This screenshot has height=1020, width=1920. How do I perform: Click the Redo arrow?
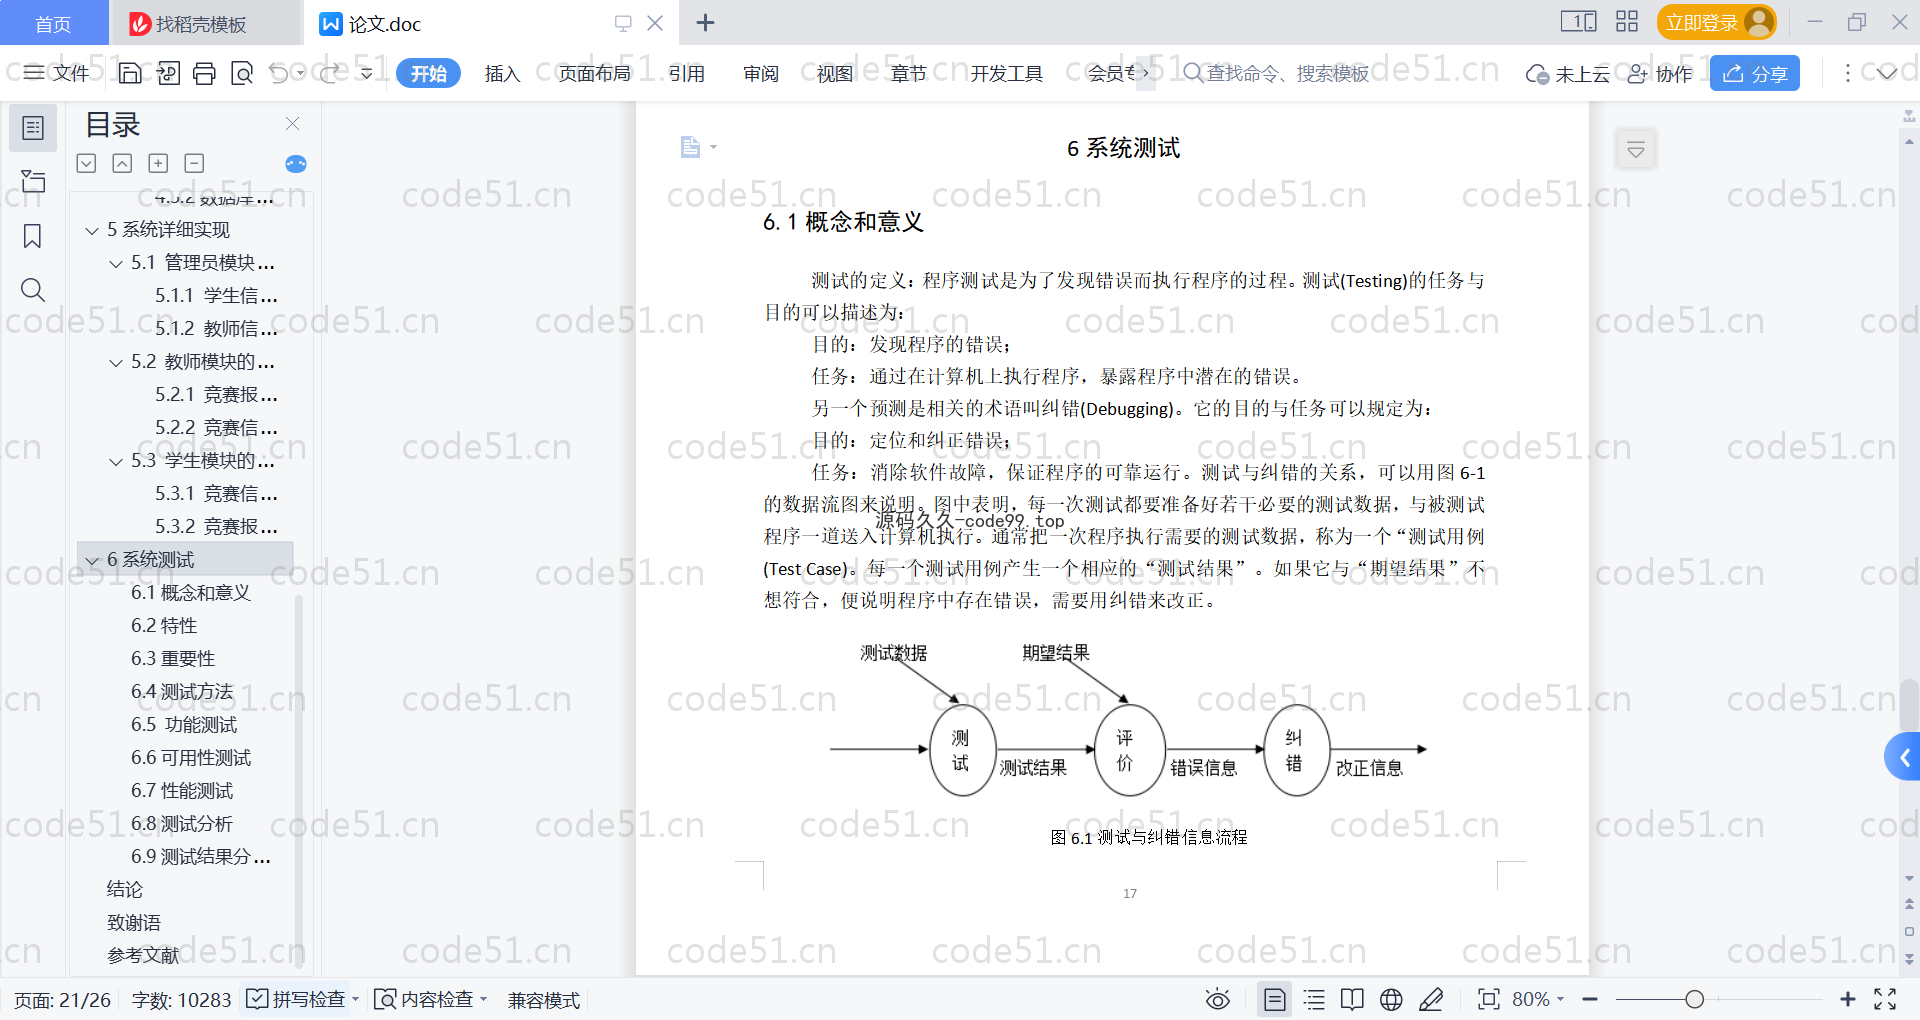[x=329, y=73]
